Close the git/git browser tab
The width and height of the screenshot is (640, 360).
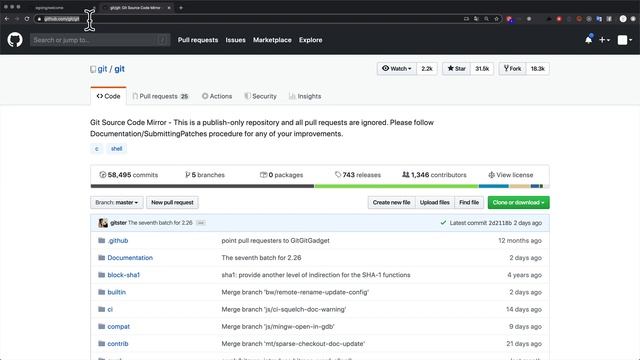[x=169, y=8]
